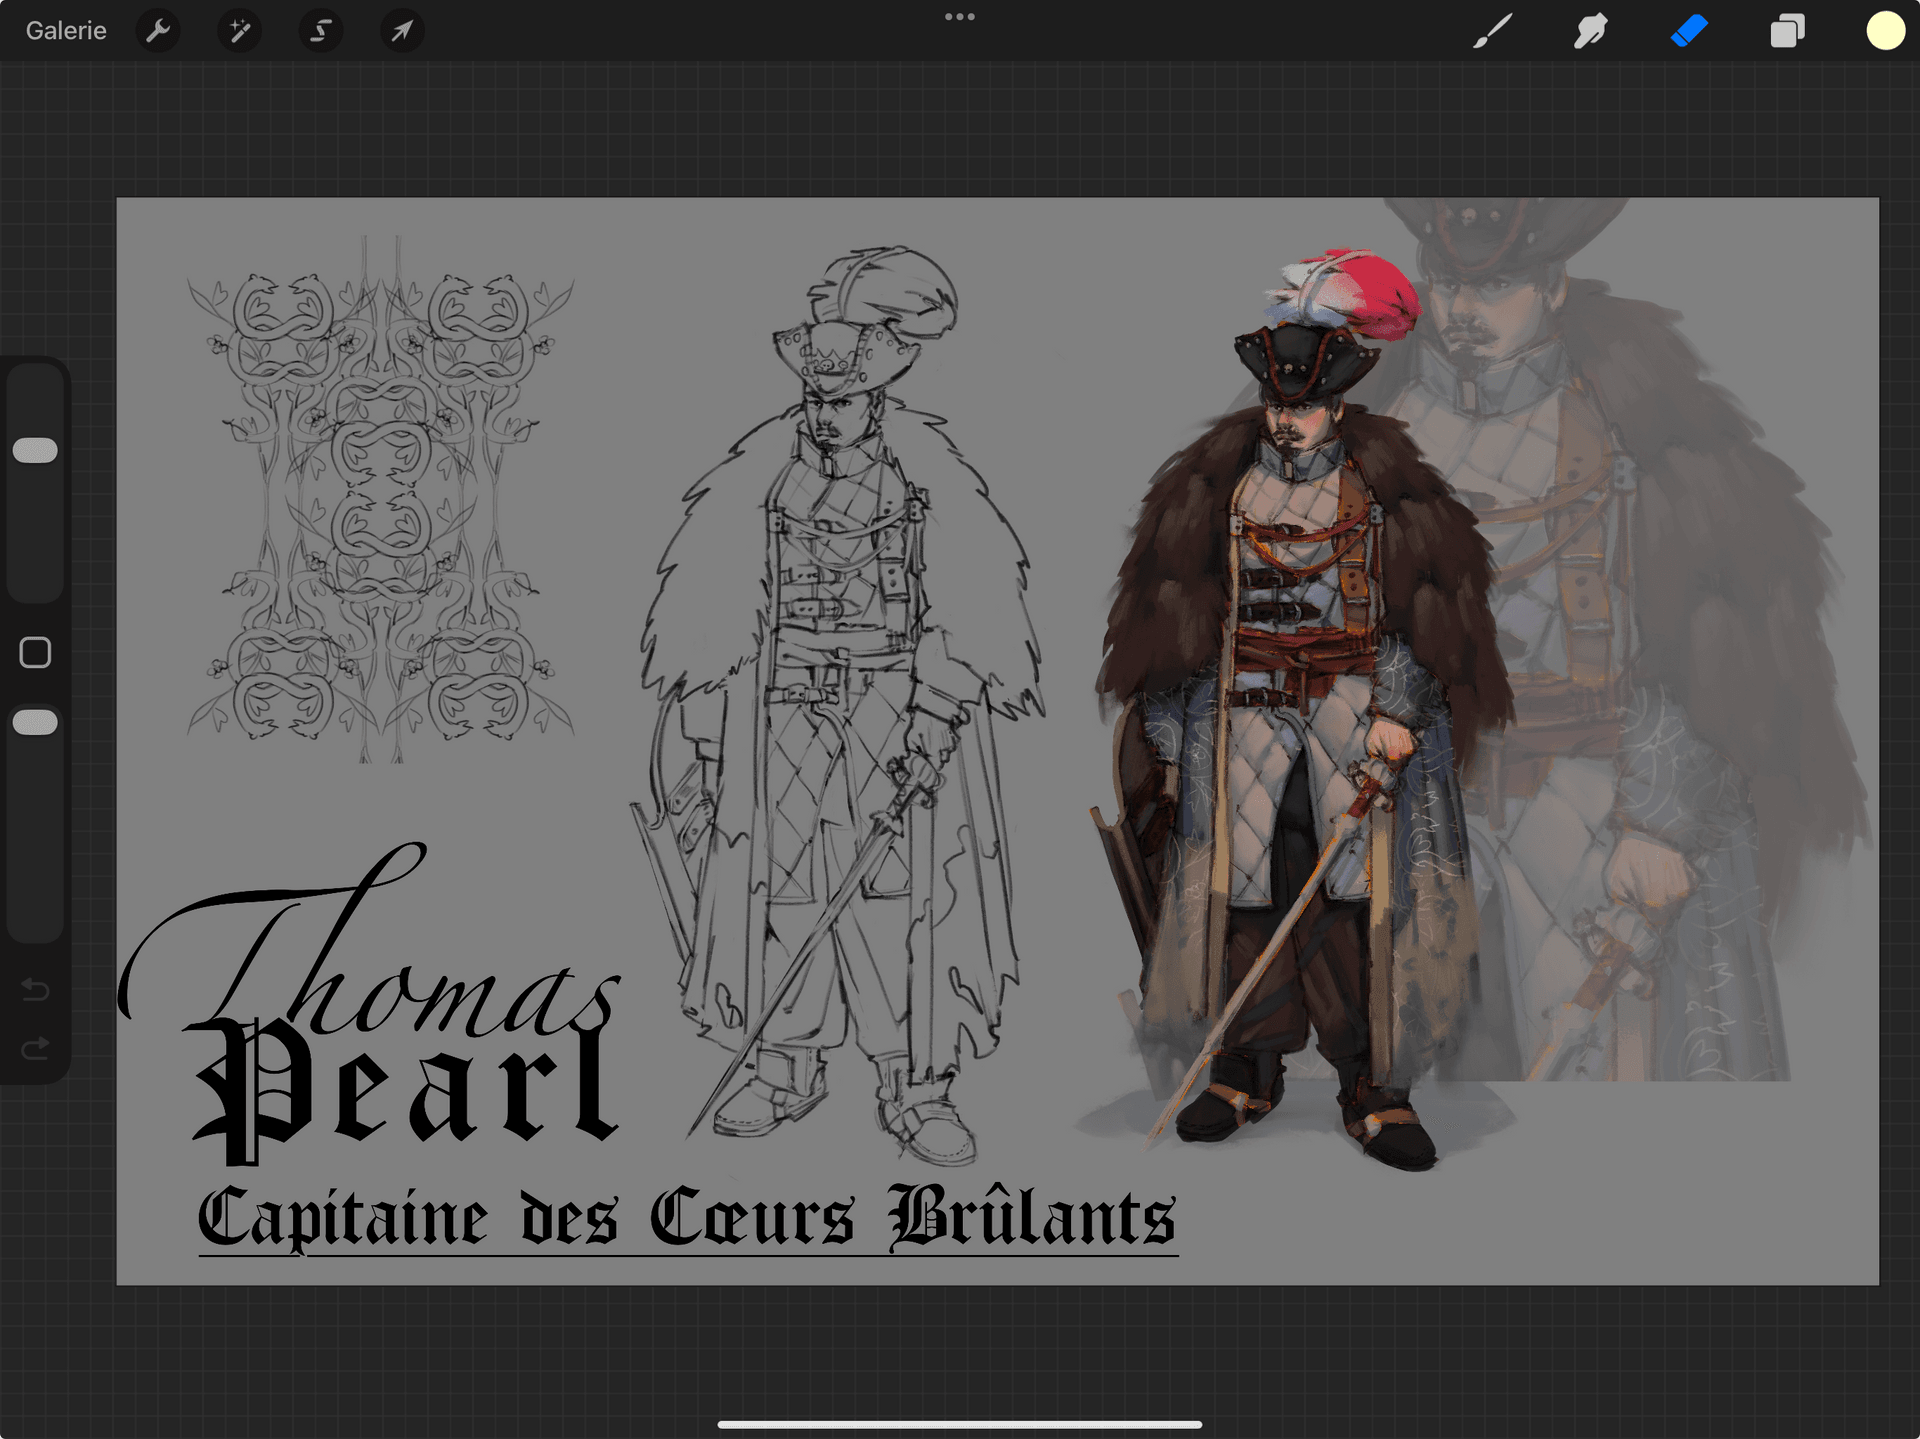Screen dimensions: 1920x1439
Task: Tap the active Eraser tool
Action: (1689, 31)
